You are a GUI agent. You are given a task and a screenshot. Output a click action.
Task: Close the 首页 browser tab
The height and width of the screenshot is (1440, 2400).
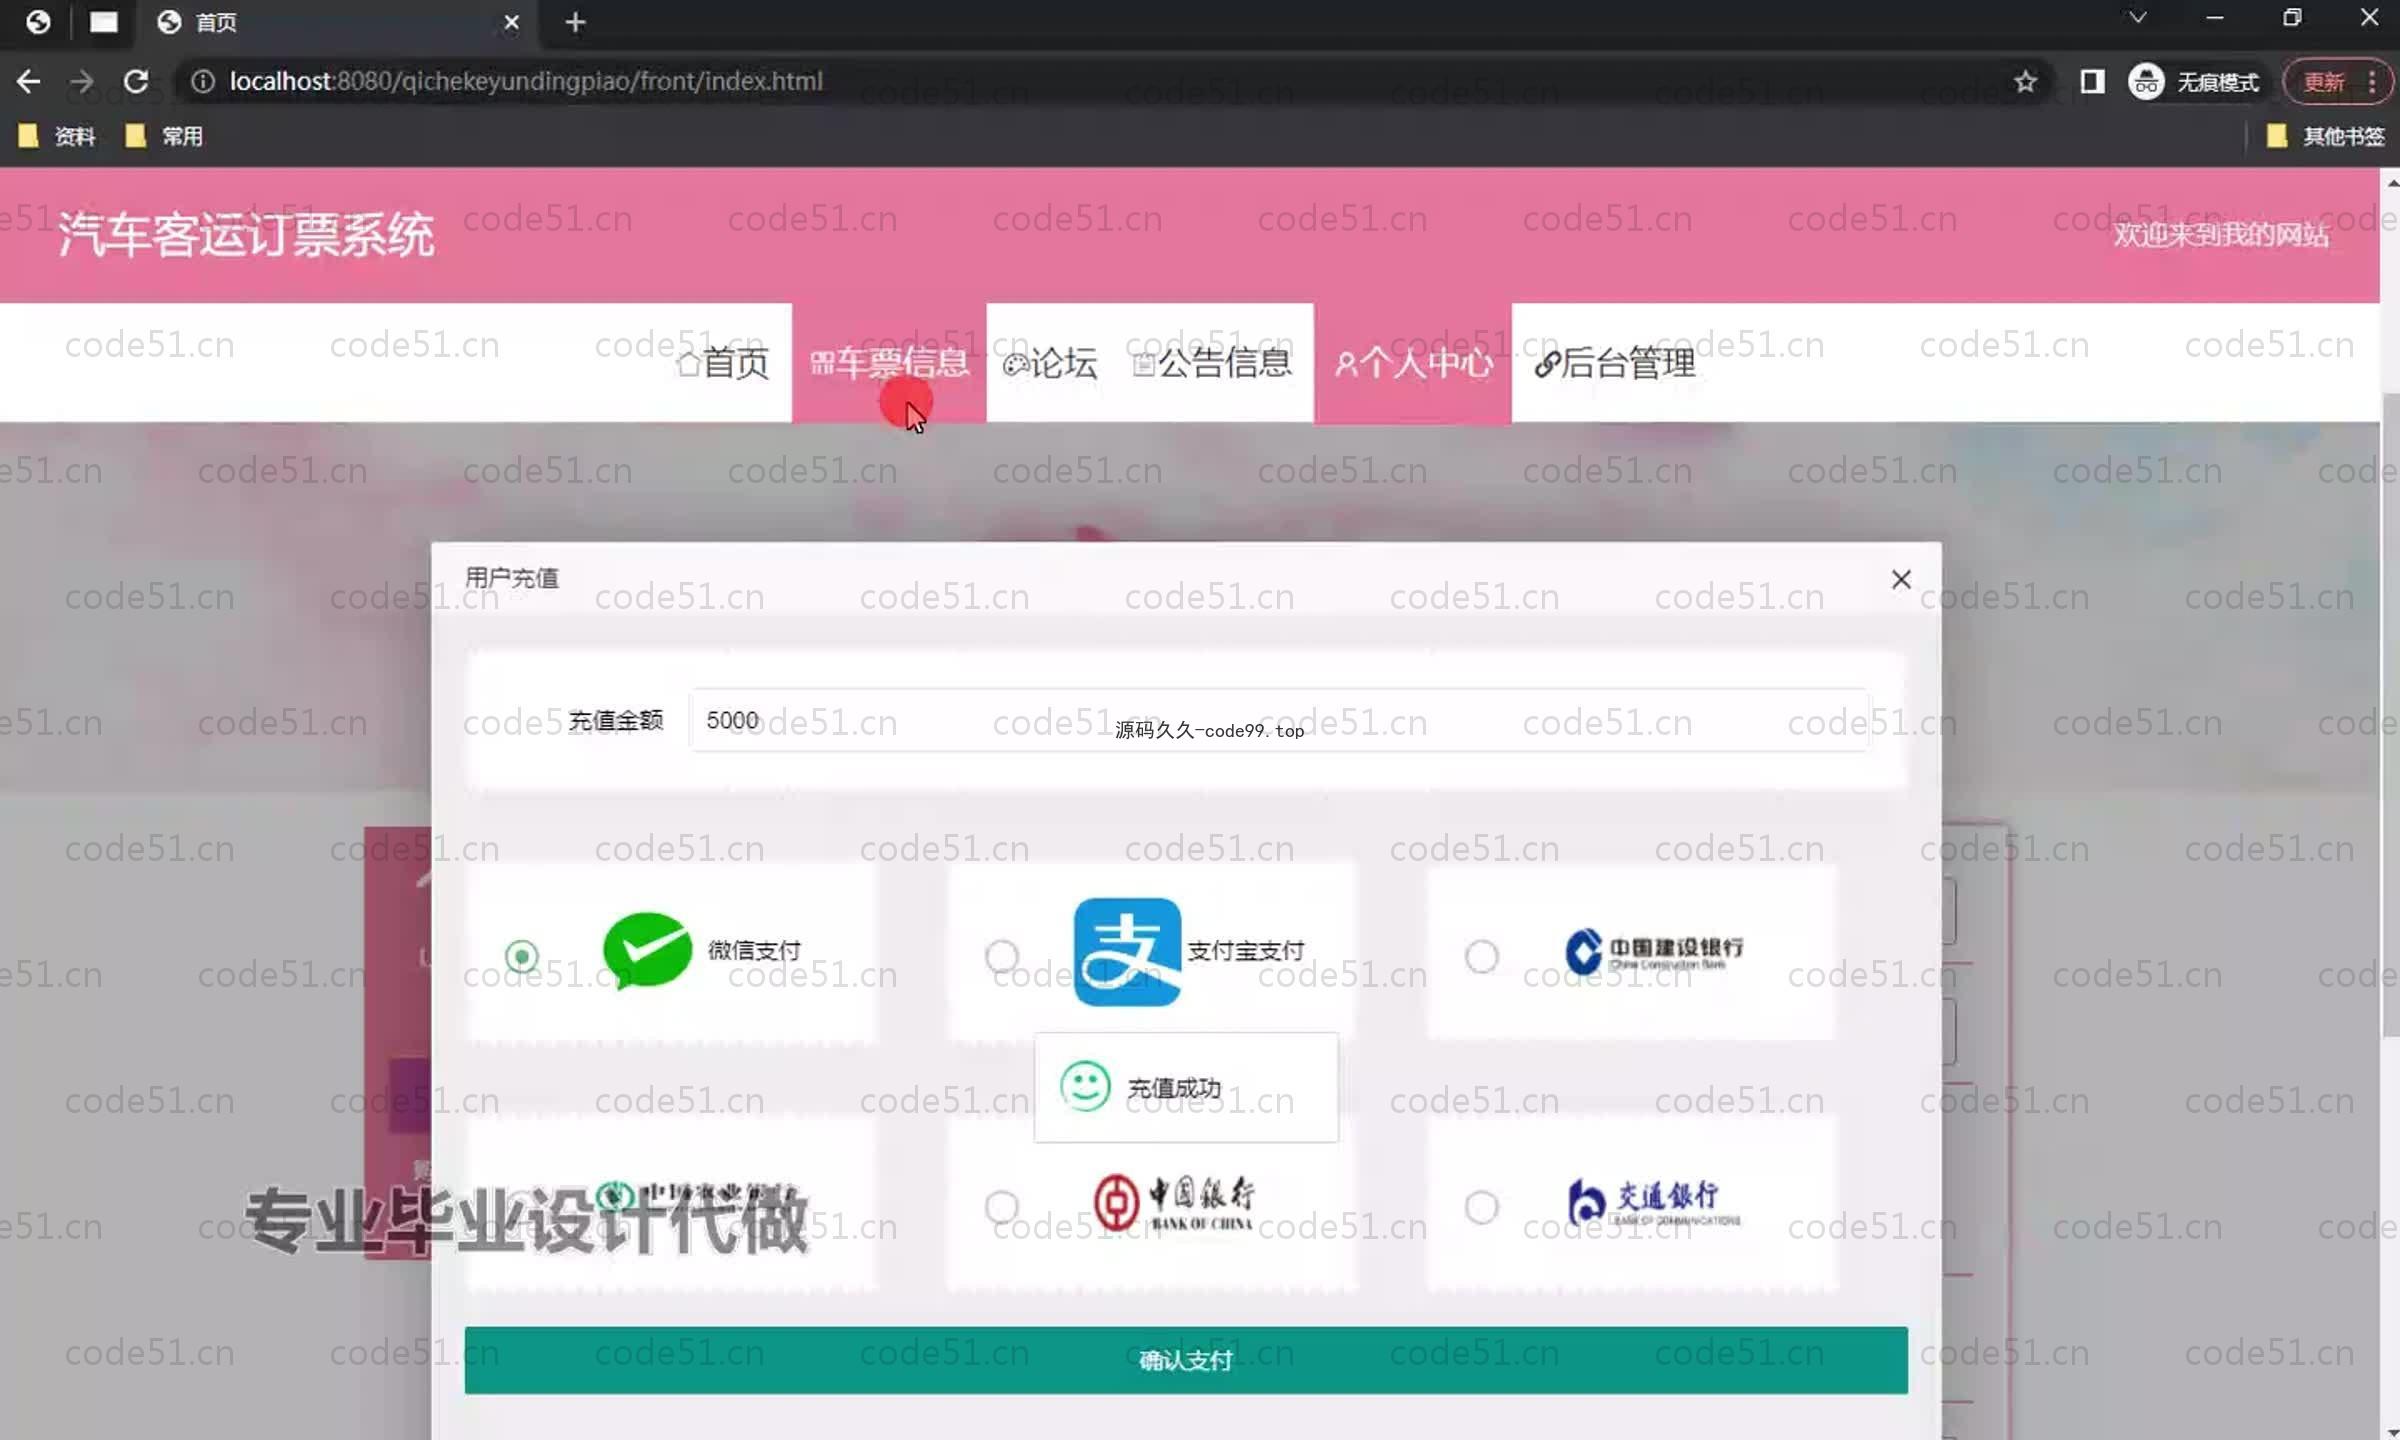point(511,22)
